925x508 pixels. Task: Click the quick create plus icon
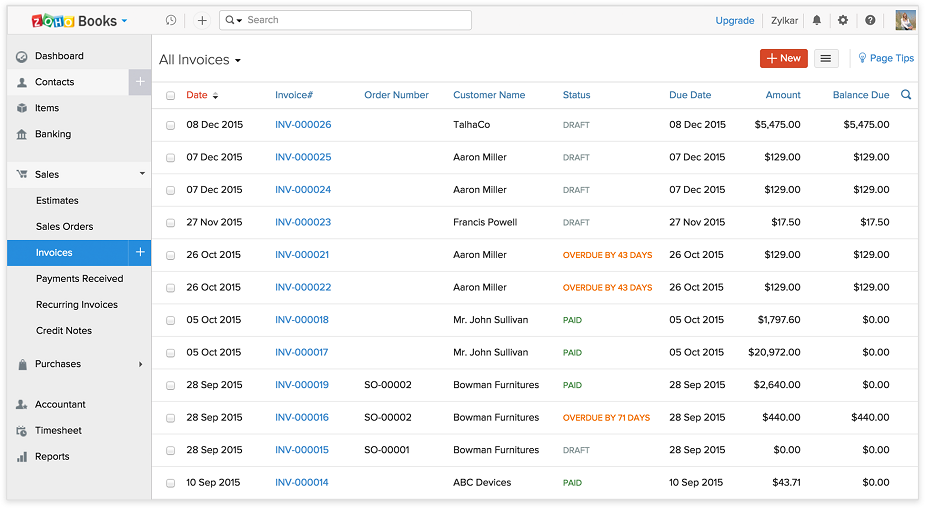pos(202,21)
